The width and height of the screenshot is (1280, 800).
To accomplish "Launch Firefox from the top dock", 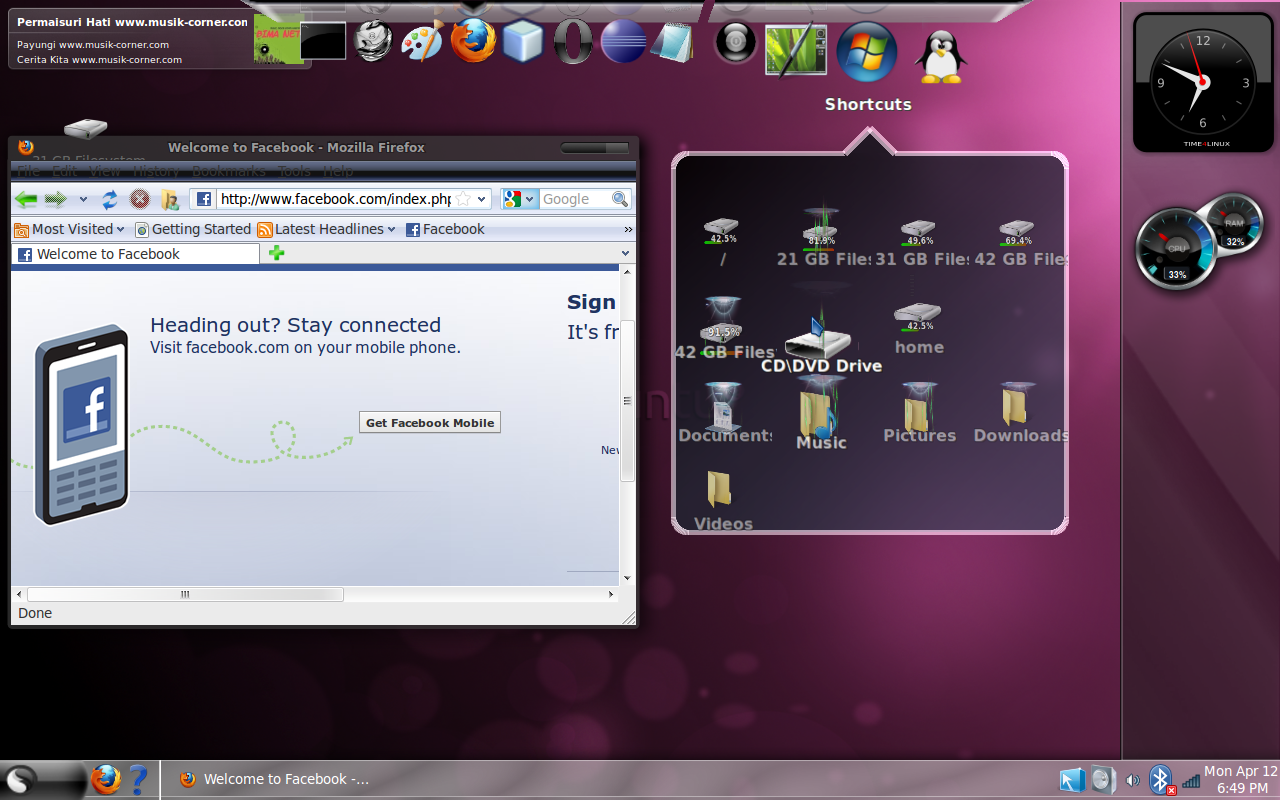I will click(x=473, y=41).
